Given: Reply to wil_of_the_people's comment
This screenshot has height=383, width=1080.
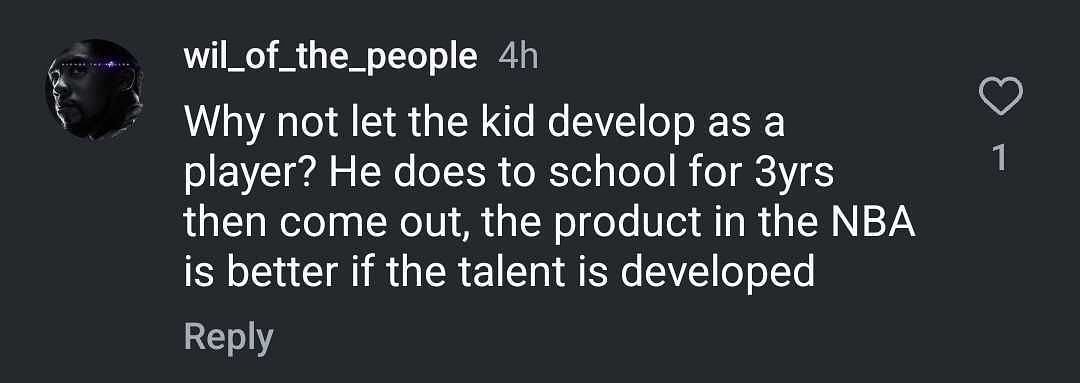Looking at the screenshot, I should click(x=229, y=338).
